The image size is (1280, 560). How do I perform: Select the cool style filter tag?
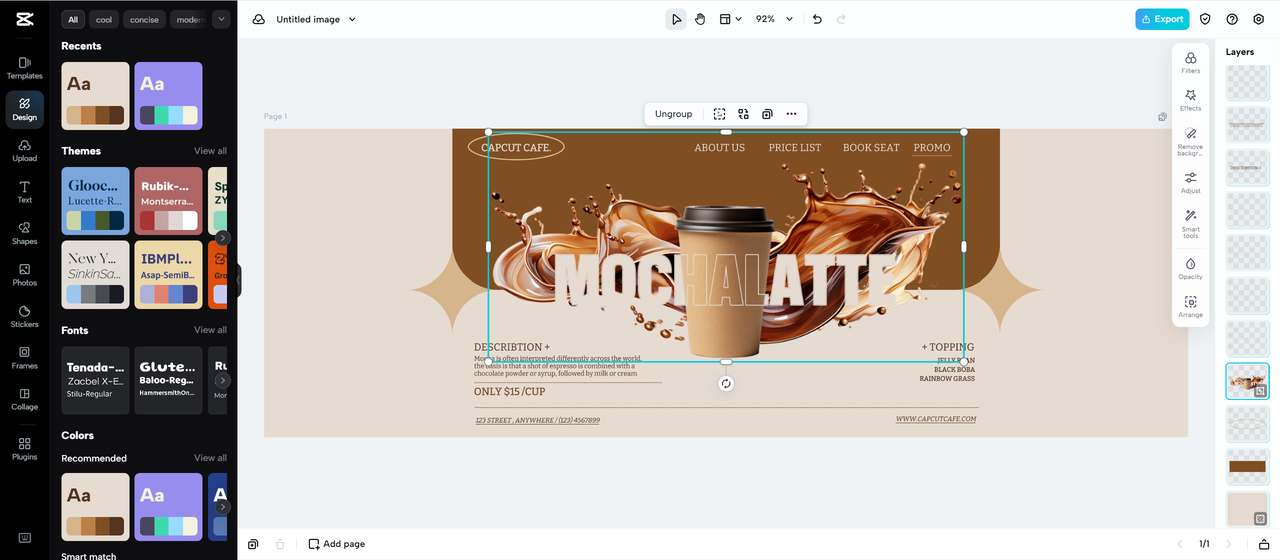104,19
